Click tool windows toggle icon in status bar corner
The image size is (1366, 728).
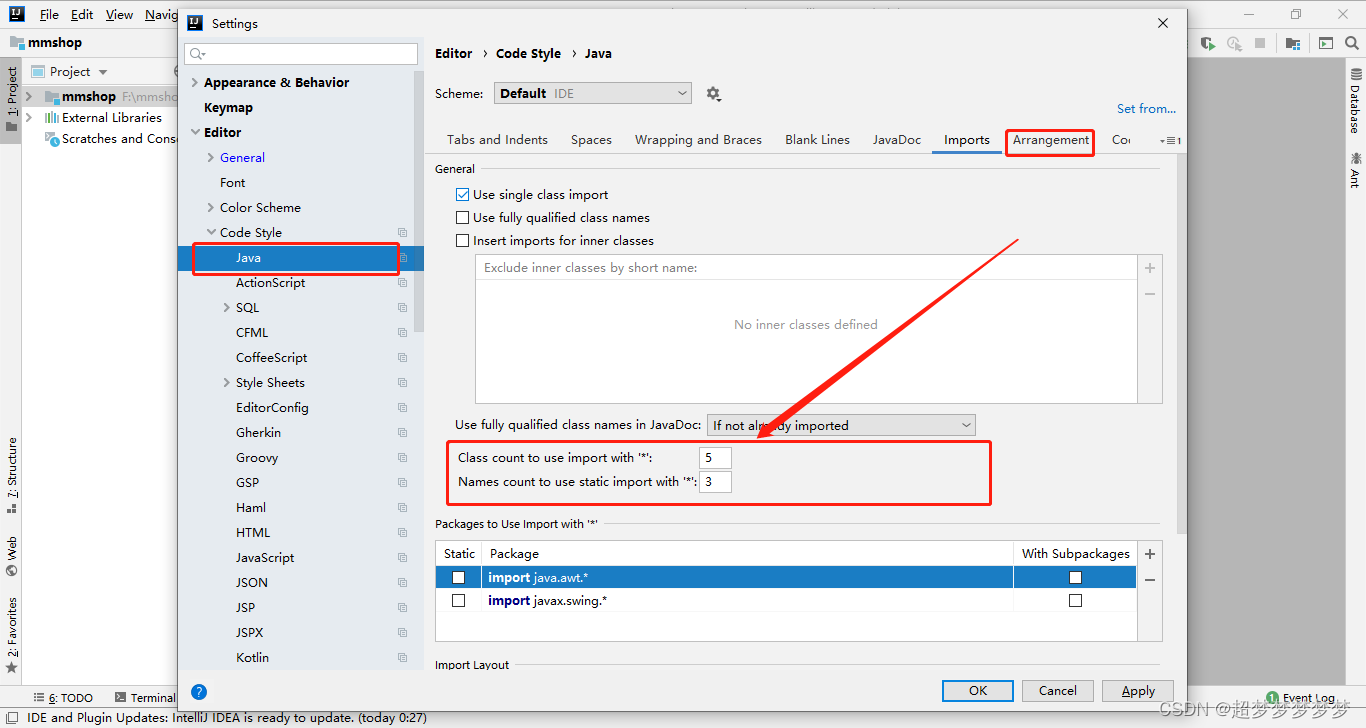(11, 717)
